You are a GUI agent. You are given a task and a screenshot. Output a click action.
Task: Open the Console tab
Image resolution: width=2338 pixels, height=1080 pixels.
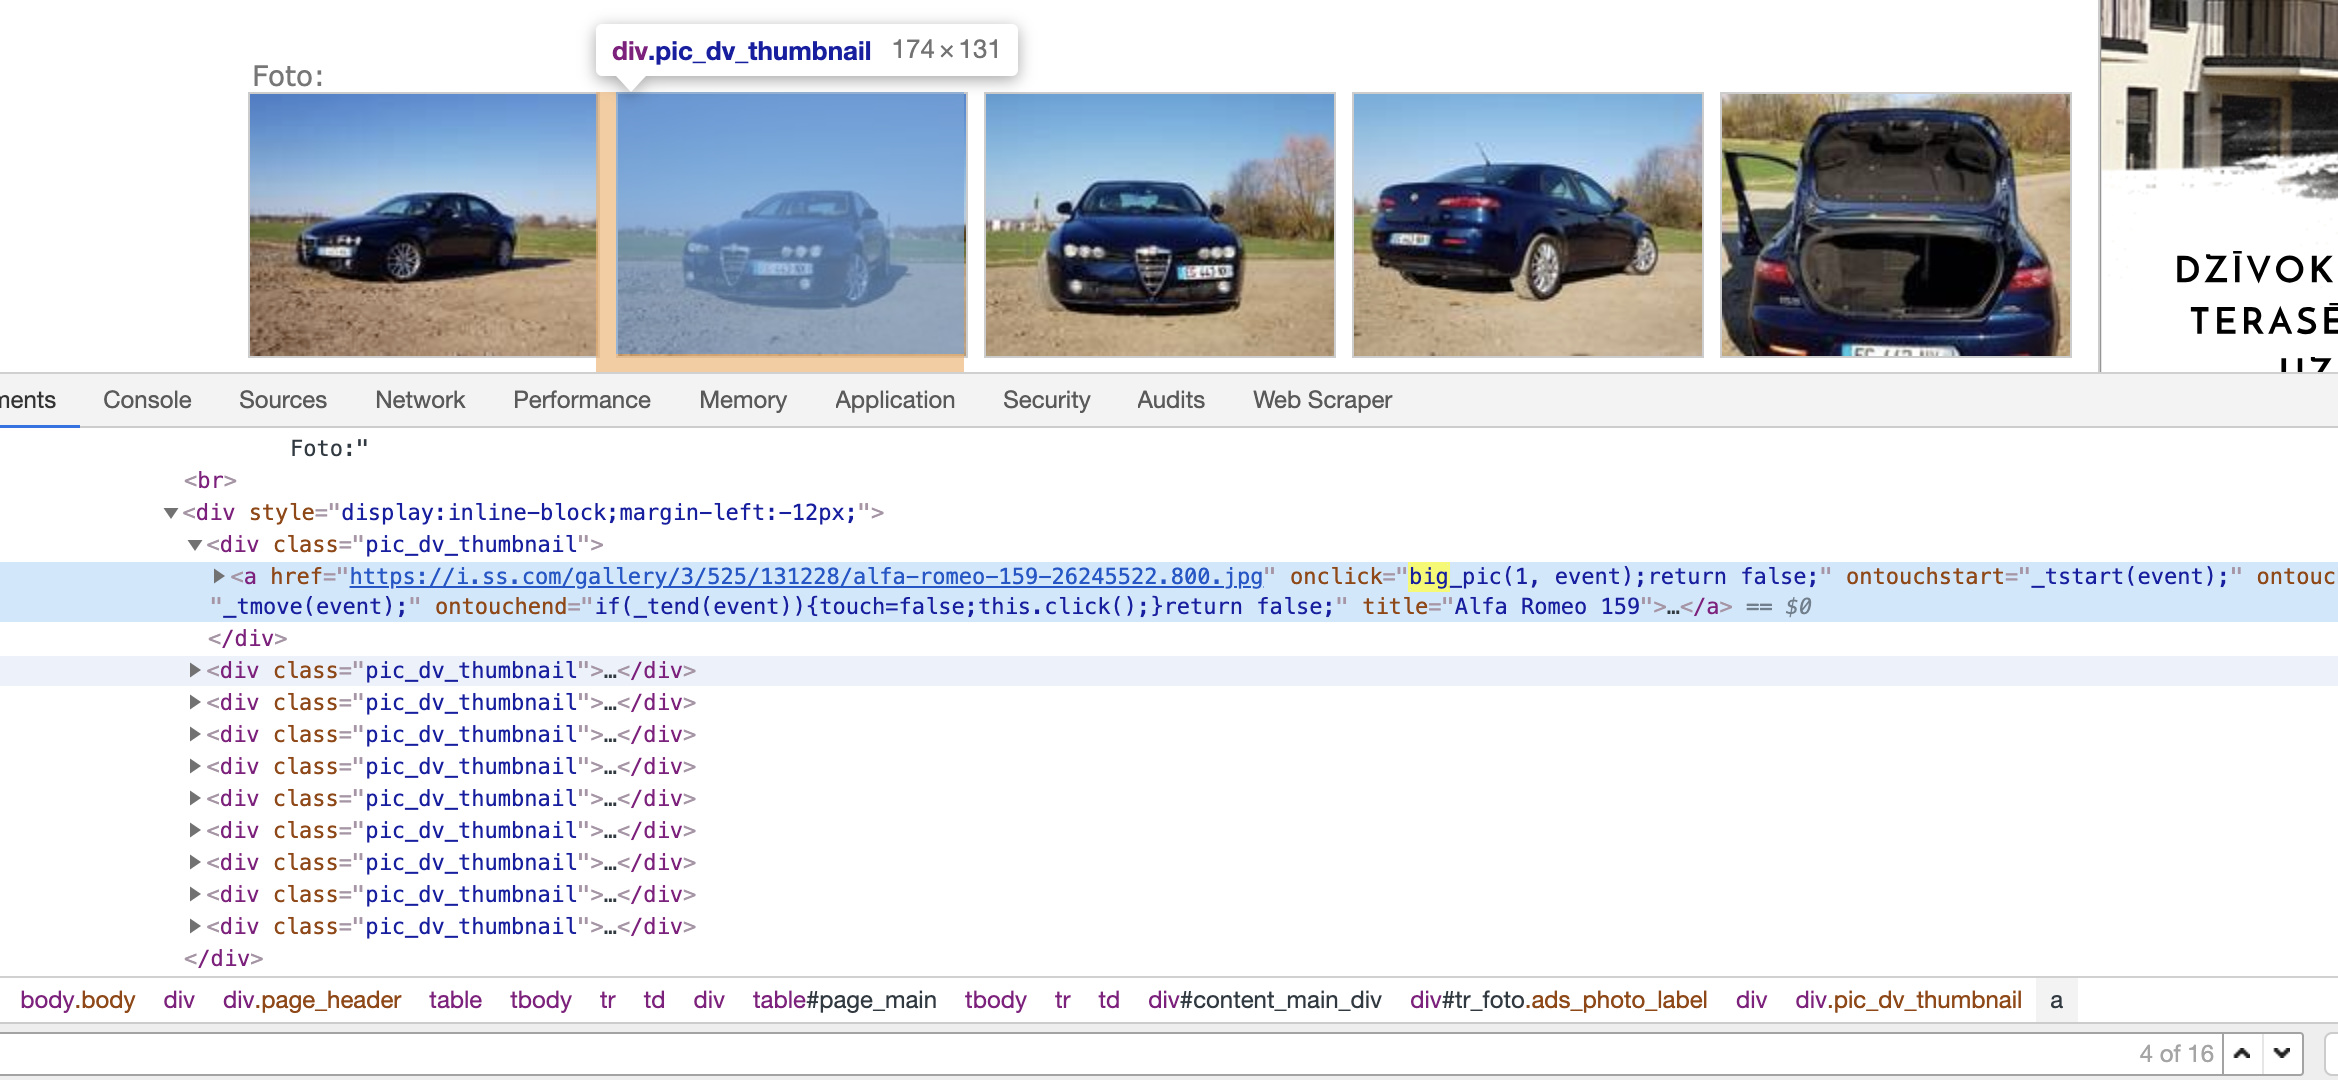pyautogui.click(x=147, y=400)
